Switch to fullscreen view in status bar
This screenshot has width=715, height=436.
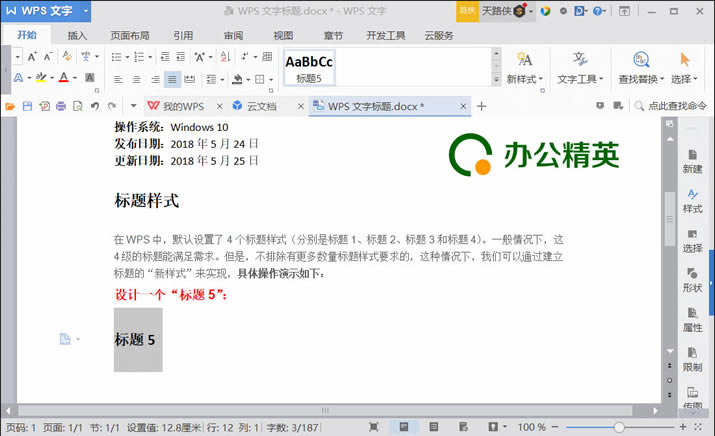373,427
